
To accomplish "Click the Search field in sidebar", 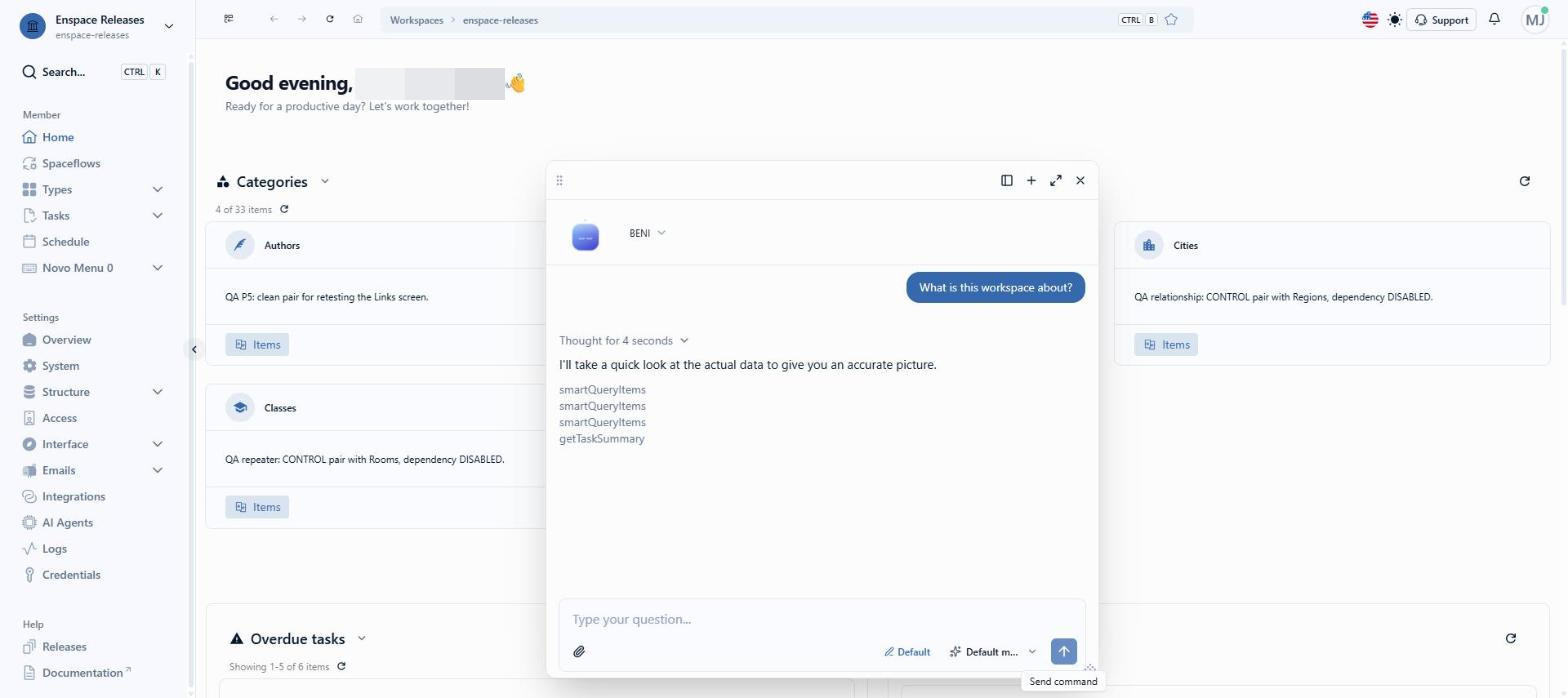I will 94,72.
